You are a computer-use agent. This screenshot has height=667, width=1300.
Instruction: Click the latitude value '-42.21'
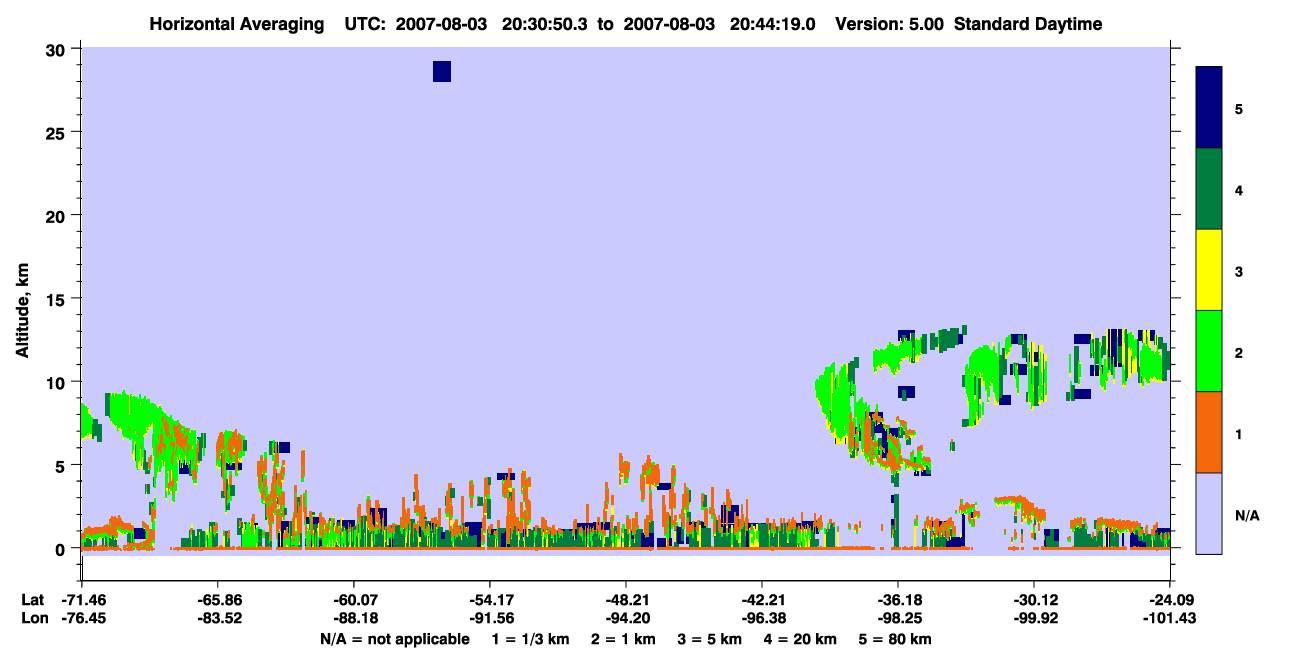tap(761, 600)
